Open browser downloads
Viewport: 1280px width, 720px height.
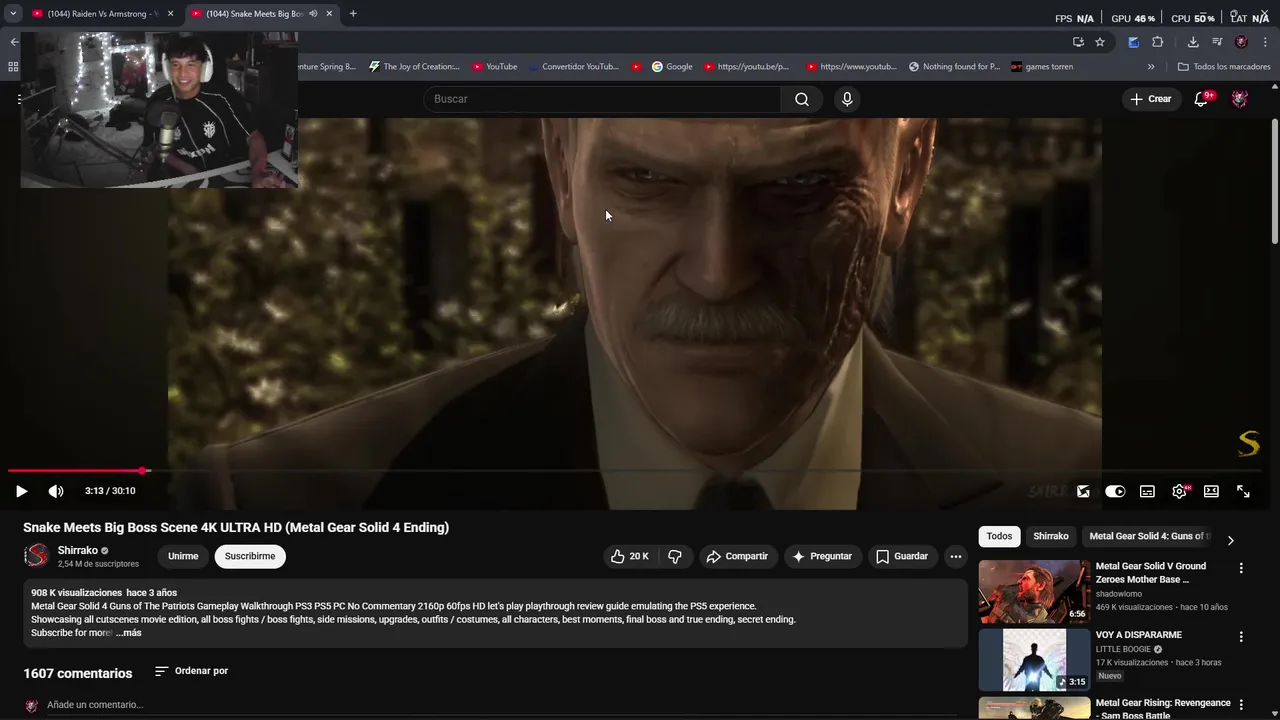[1193, 42]
